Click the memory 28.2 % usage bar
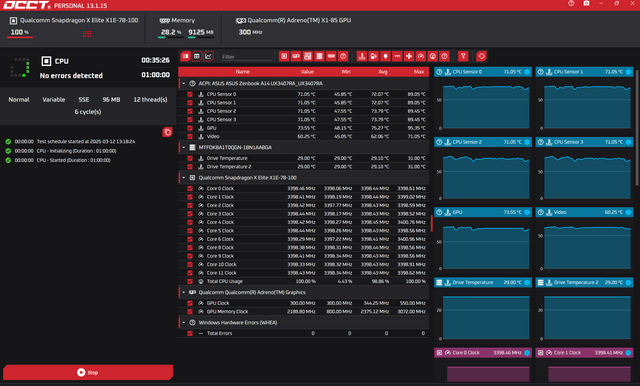The width and height of the screenshot is (640, 386). point(170,38)
